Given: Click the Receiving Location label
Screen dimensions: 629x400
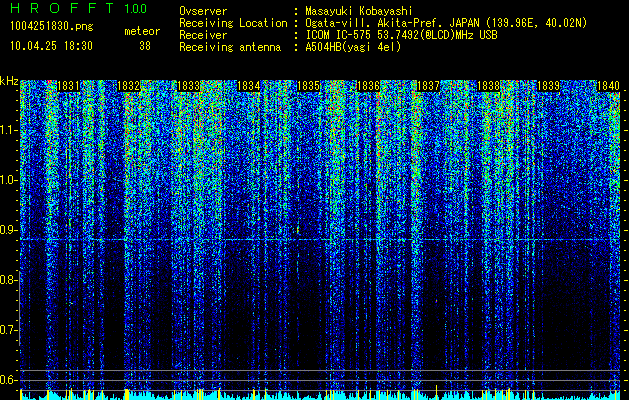Looking at the screenshot, I should coord(233,23).
